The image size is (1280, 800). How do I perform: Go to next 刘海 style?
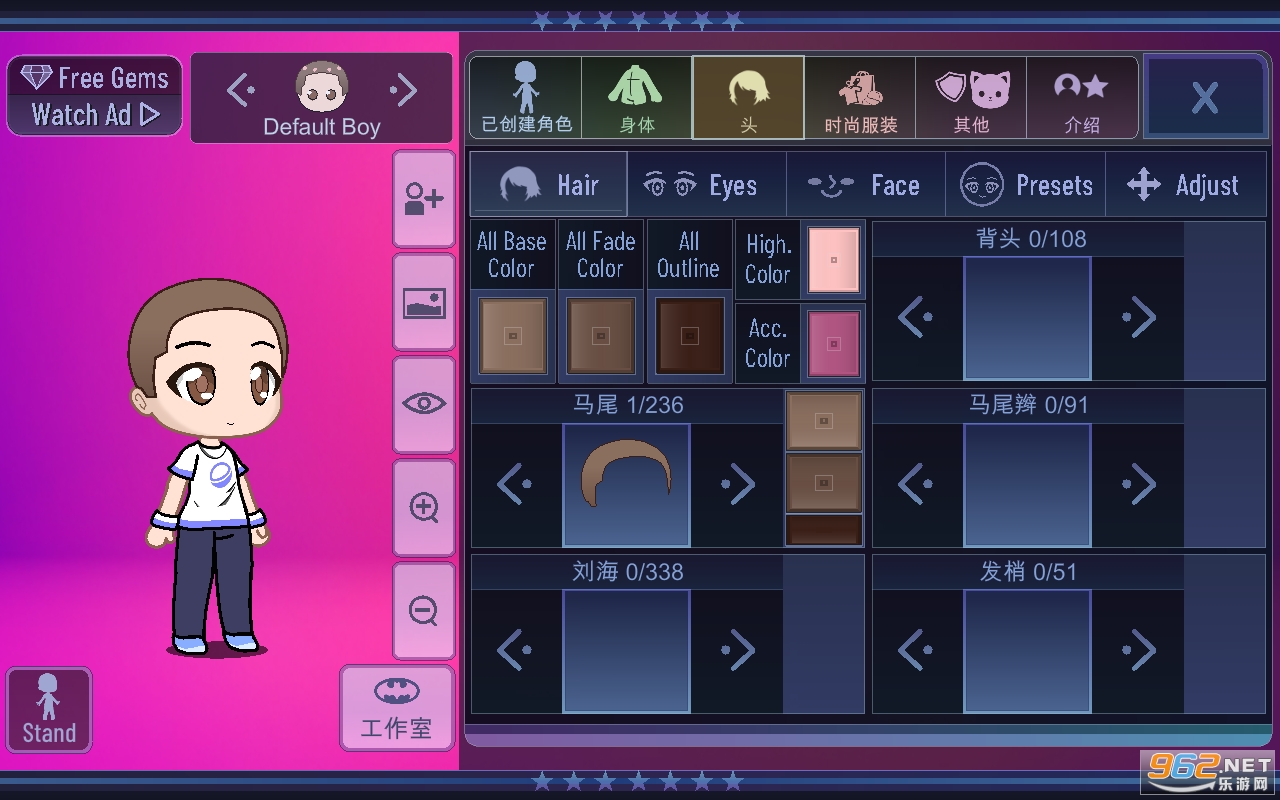click(738, 651)
